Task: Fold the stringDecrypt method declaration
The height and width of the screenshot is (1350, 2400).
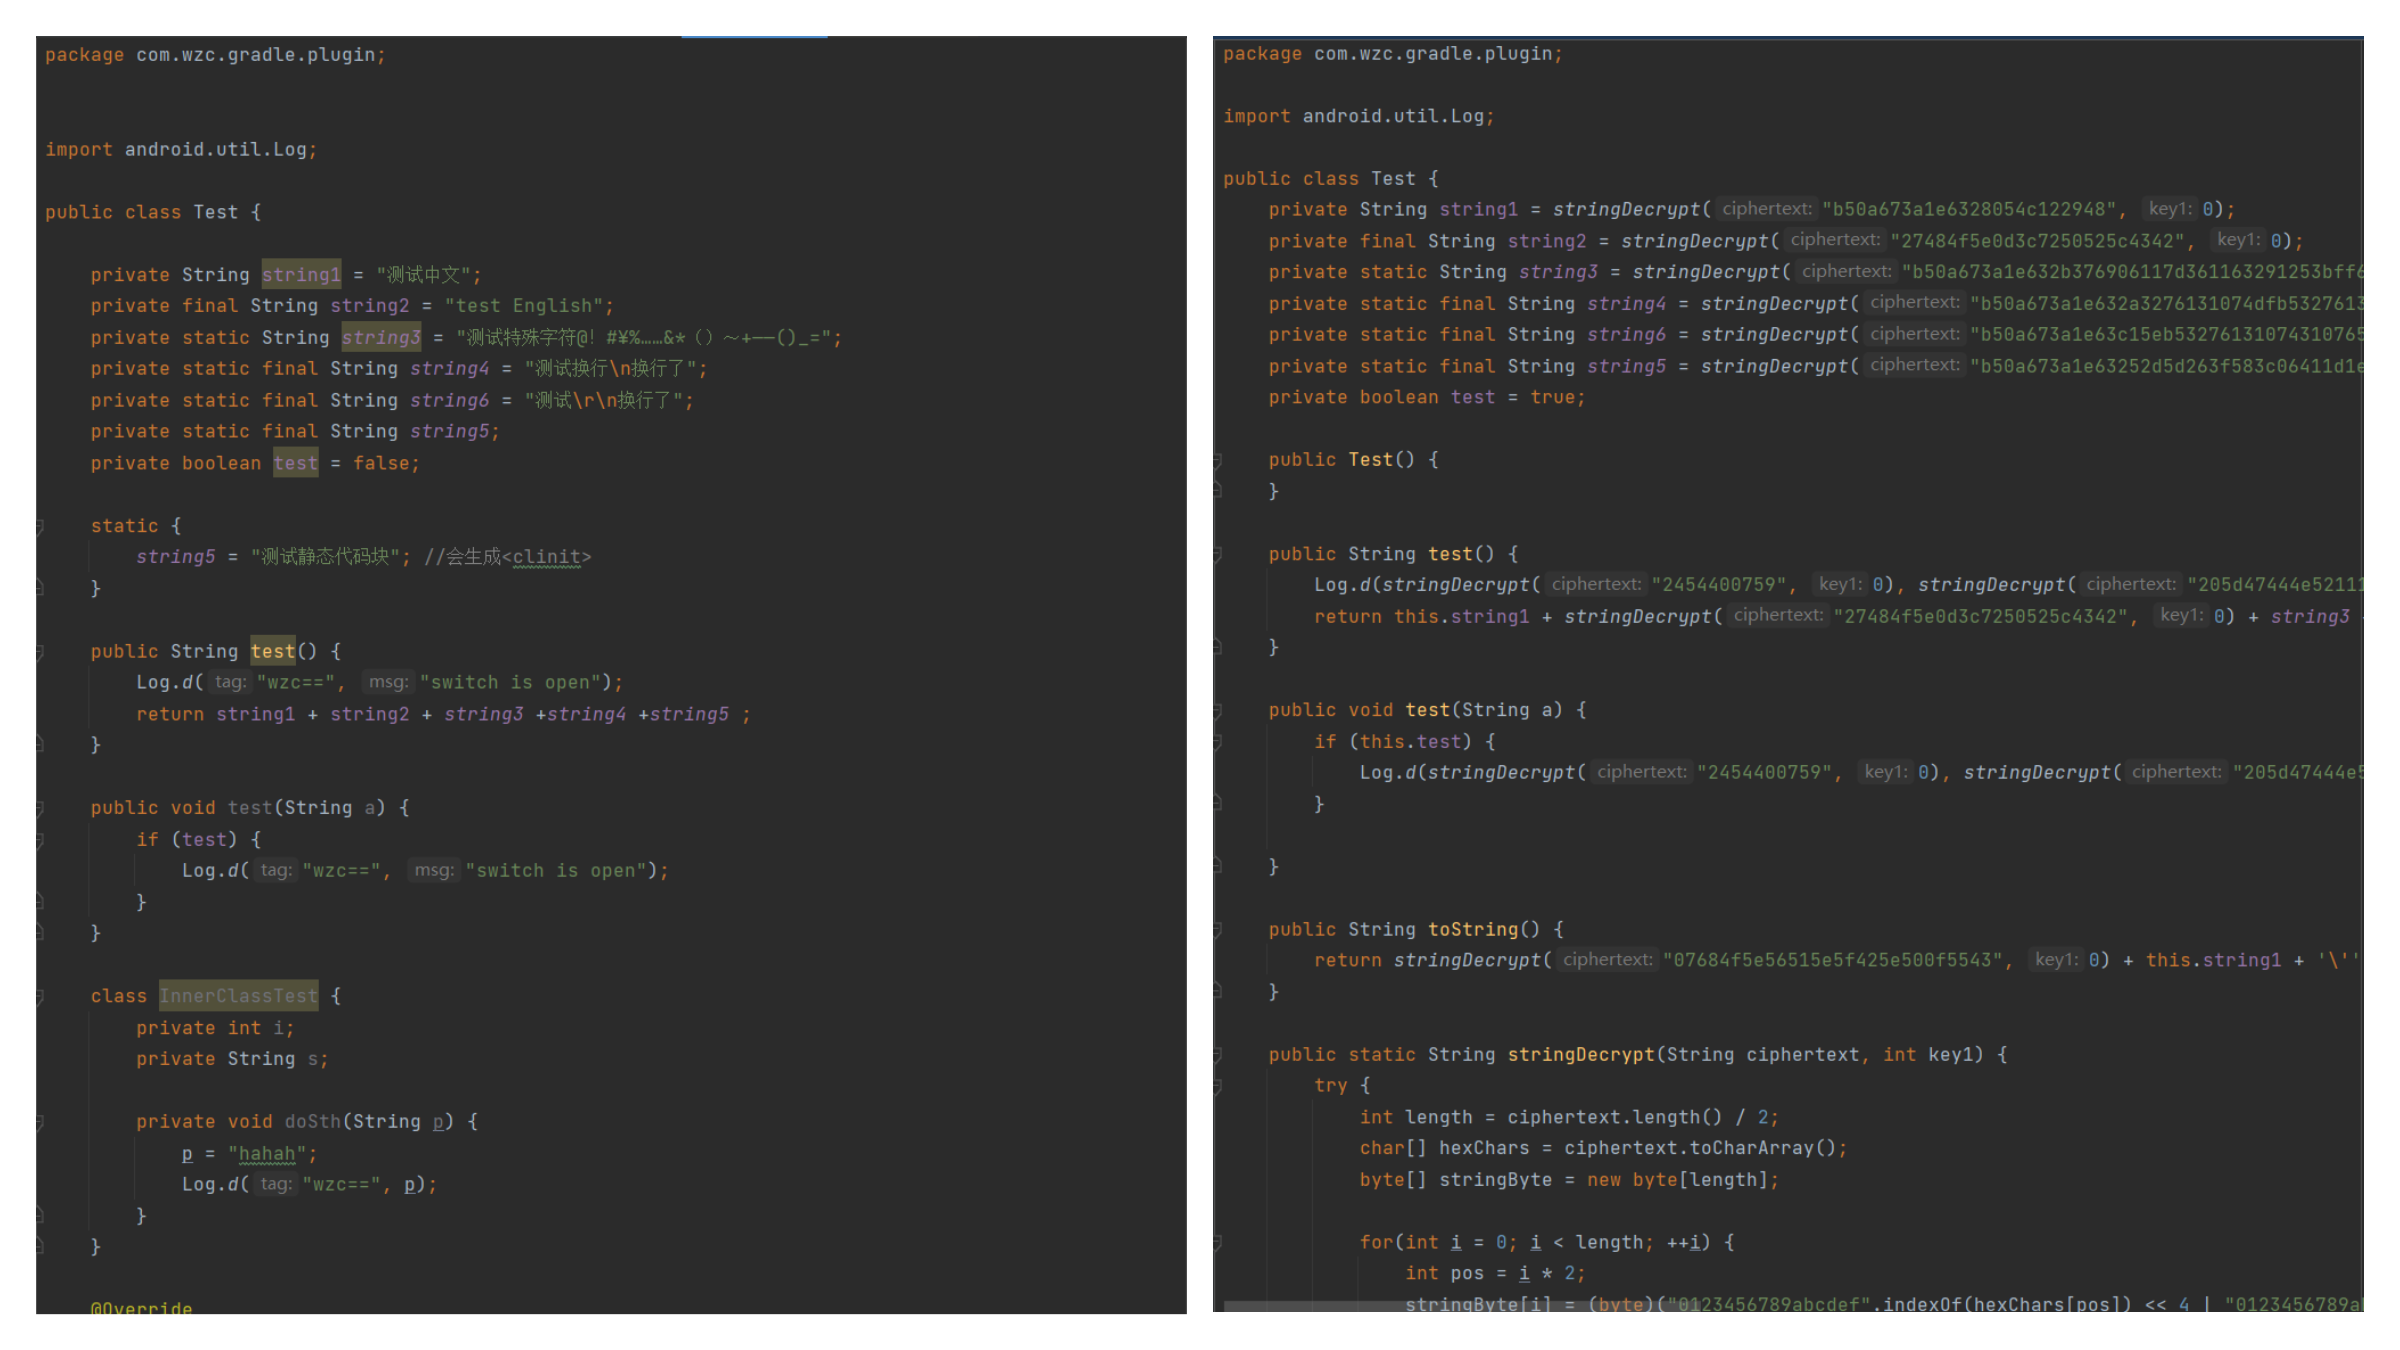Action: (1218, 1055)
